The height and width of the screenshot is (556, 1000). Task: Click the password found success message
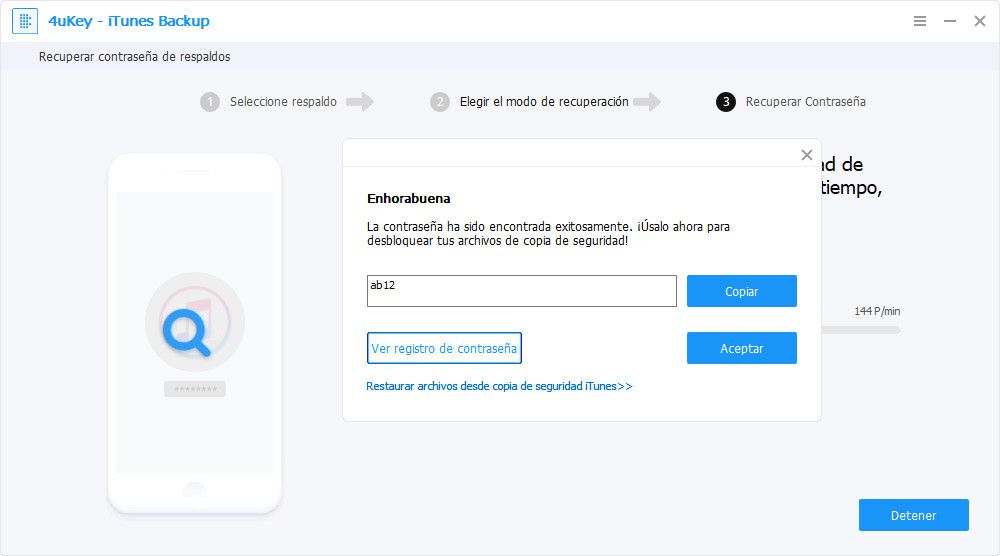[548, 233]
